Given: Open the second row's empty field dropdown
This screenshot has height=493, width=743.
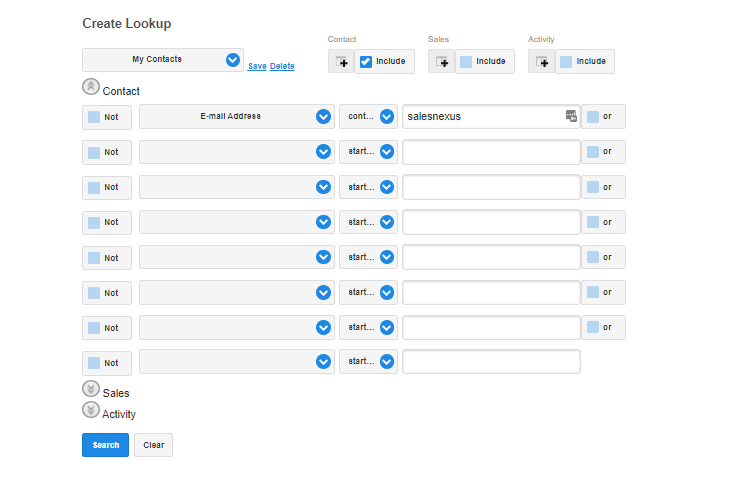Looking at the screenshot, I should [323, 152].
